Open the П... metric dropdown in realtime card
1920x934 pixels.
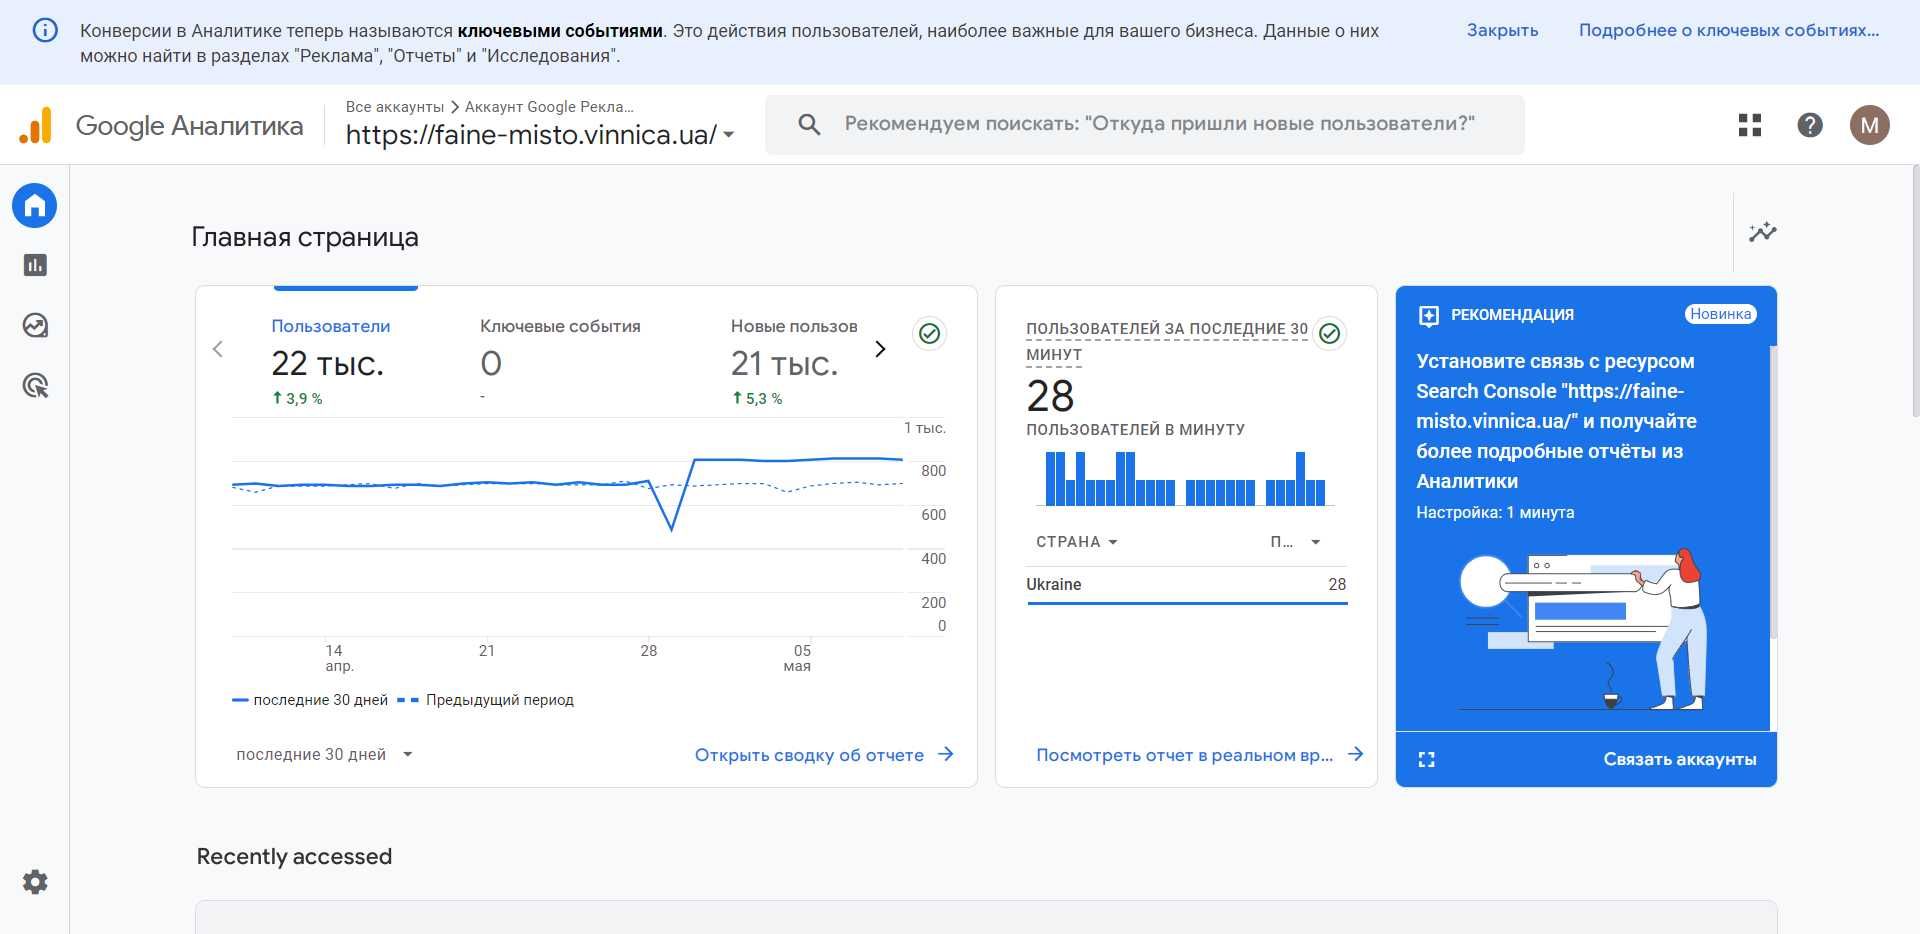click(1296, 542)
